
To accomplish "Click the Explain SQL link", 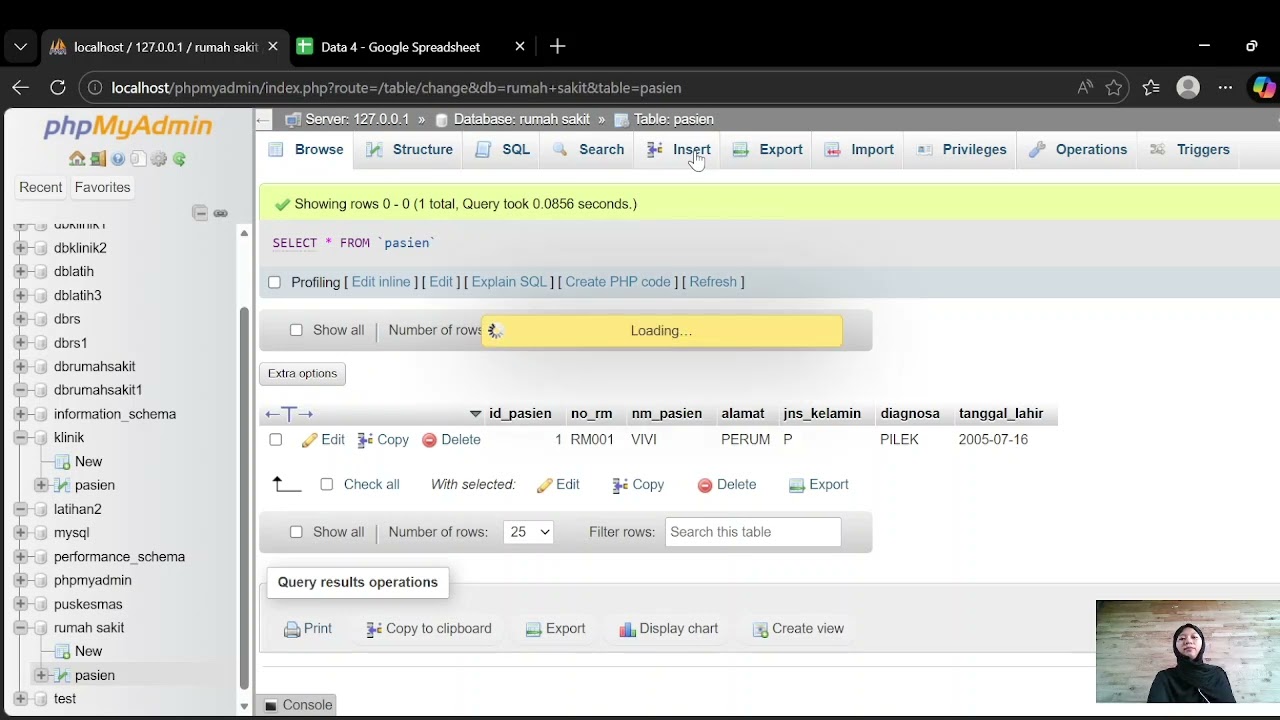I will point(509,282).
